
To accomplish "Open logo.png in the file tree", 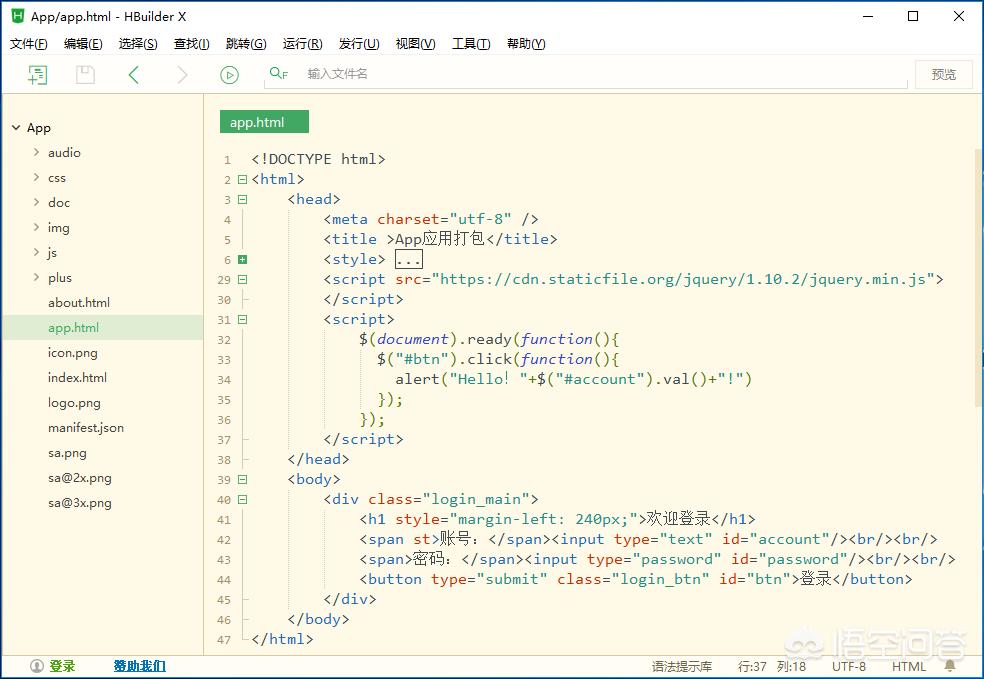I will coord(74,403).
